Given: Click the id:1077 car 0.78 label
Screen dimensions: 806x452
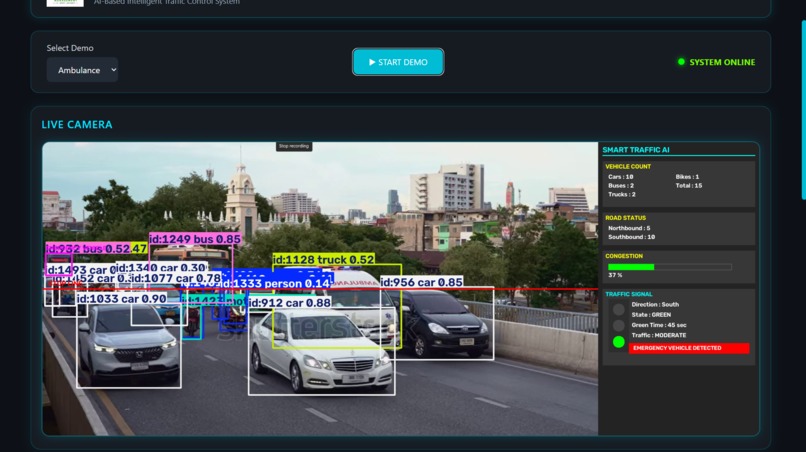Looking at the screenshot, I should pyautogui.click(x=176, y=278).
